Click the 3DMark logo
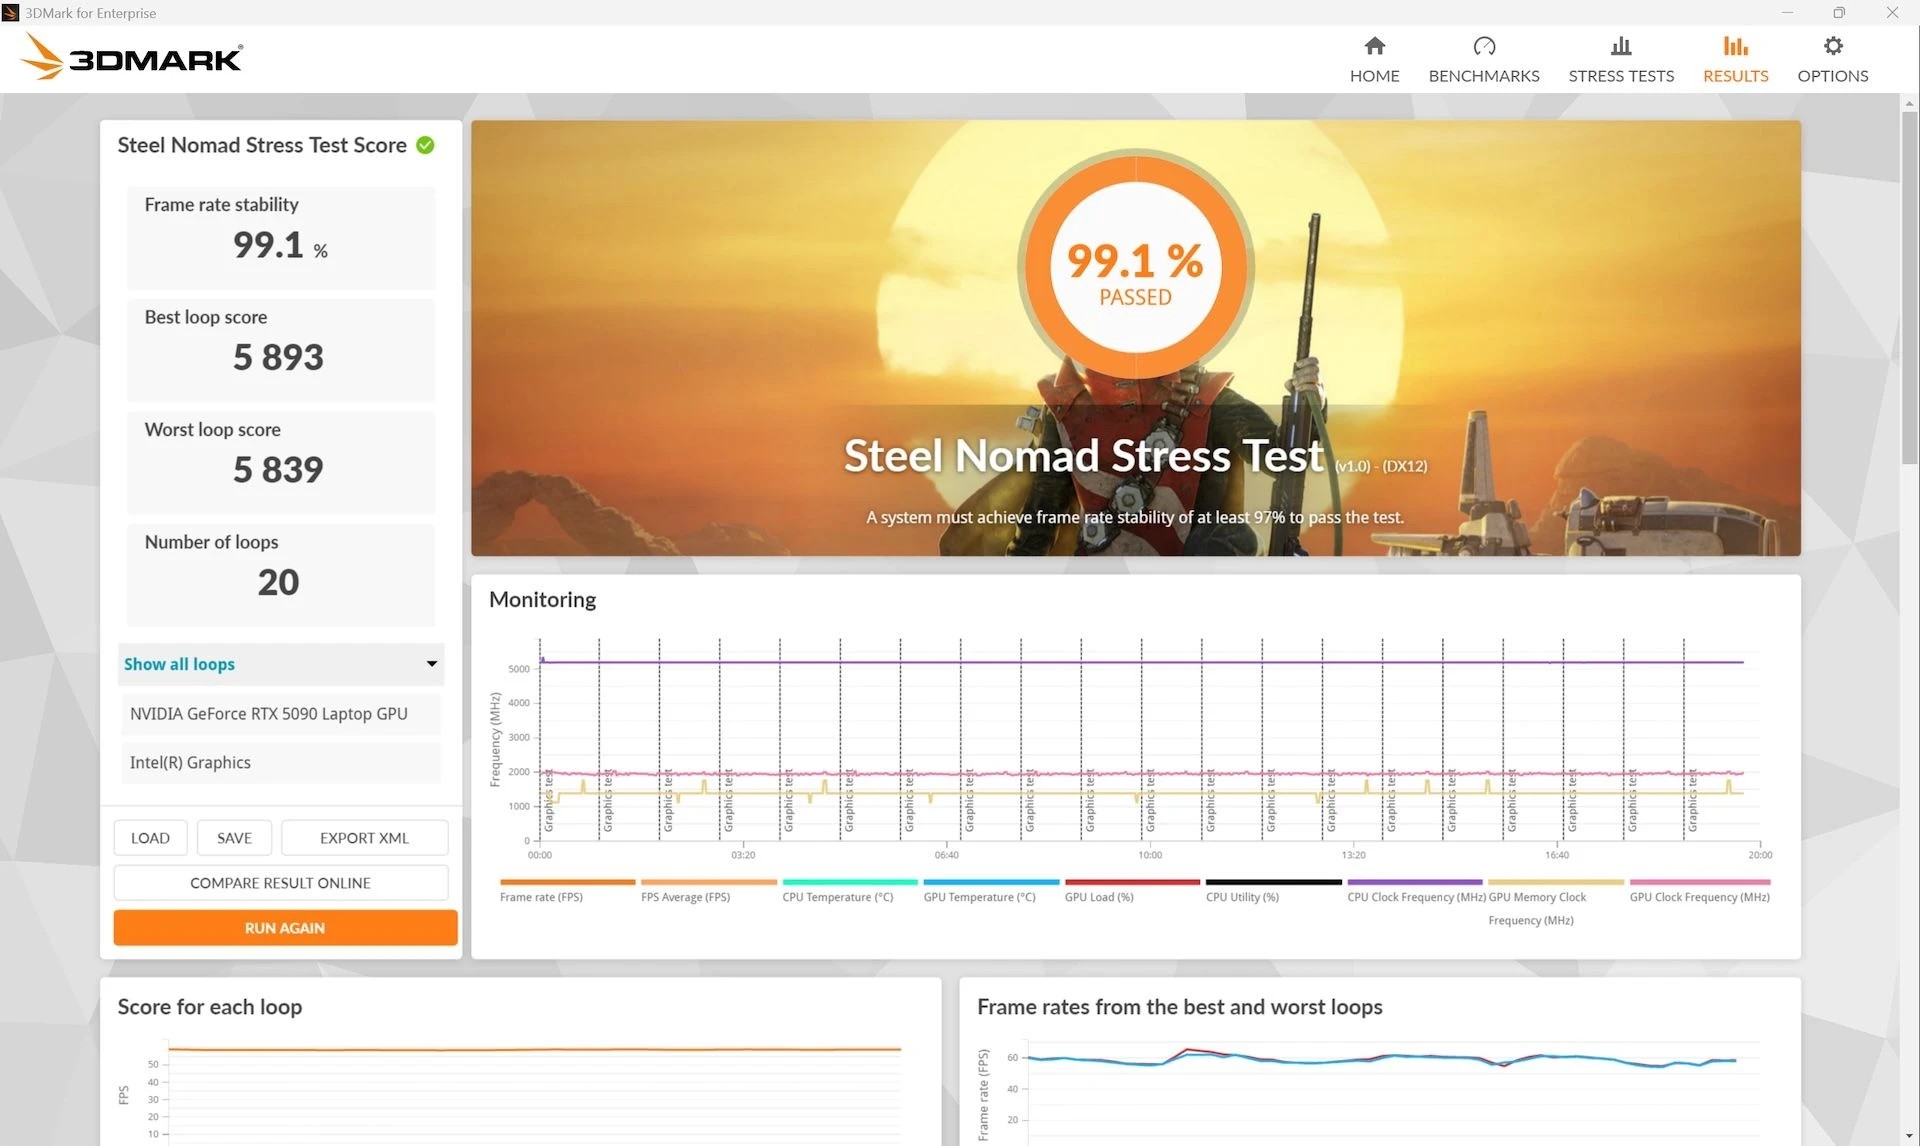The width and height of the screenshot is (1920, 1146). 132,57
